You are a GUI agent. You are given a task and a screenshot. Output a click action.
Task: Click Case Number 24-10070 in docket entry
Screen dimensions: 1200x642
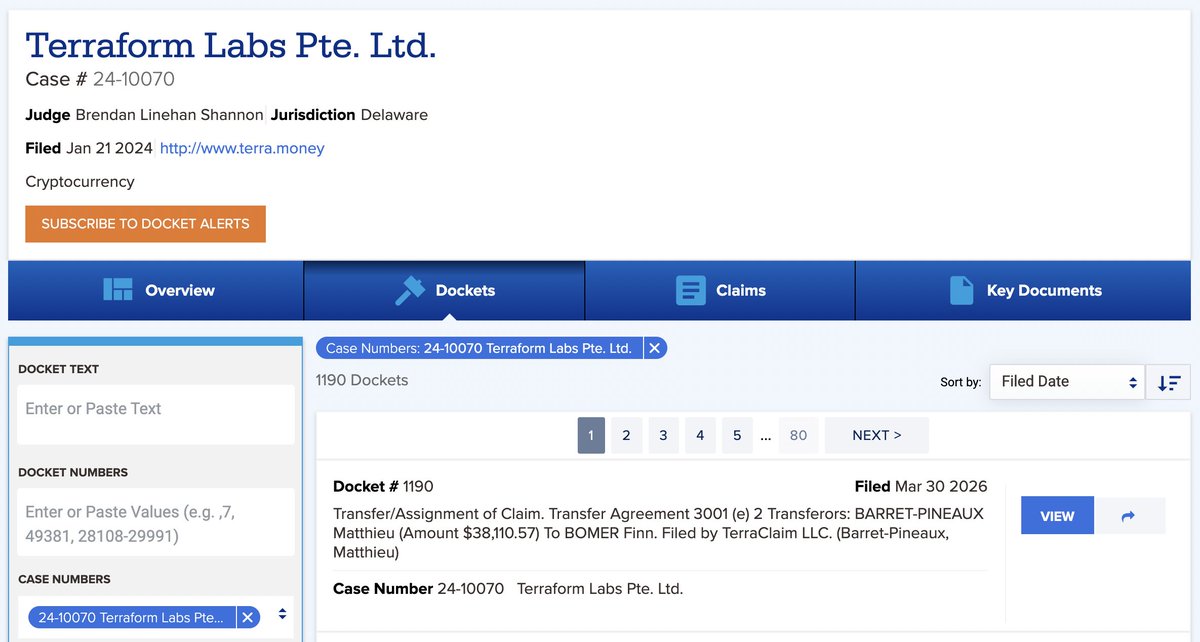419,589
